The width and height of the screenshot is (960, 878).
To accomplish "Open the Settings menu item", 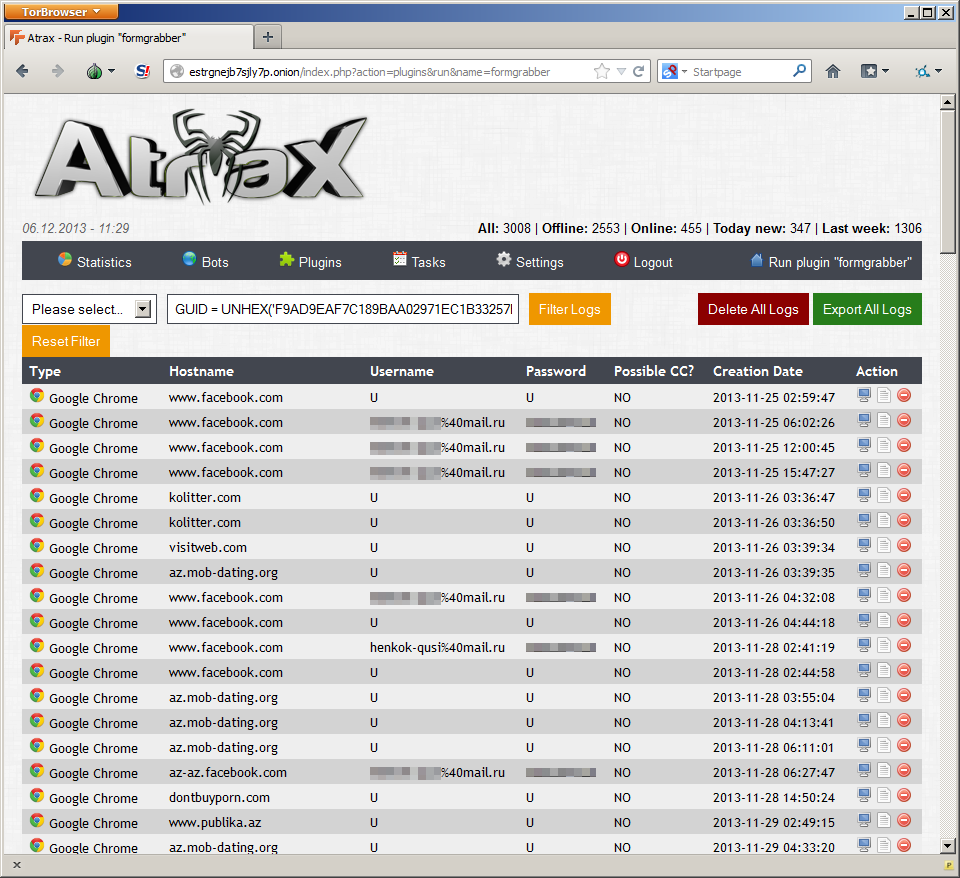I will [530, 261].
